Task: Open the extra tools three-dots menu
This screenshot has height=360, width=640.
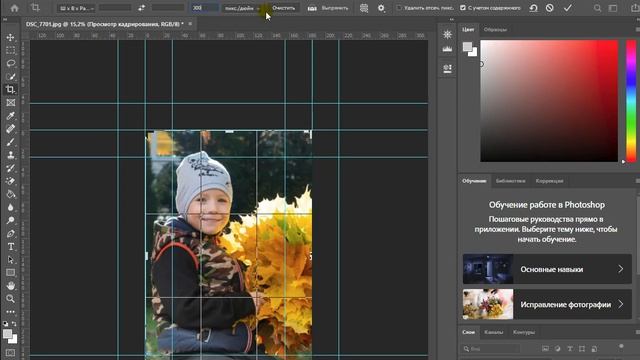Action: click(x=11, y=312)
